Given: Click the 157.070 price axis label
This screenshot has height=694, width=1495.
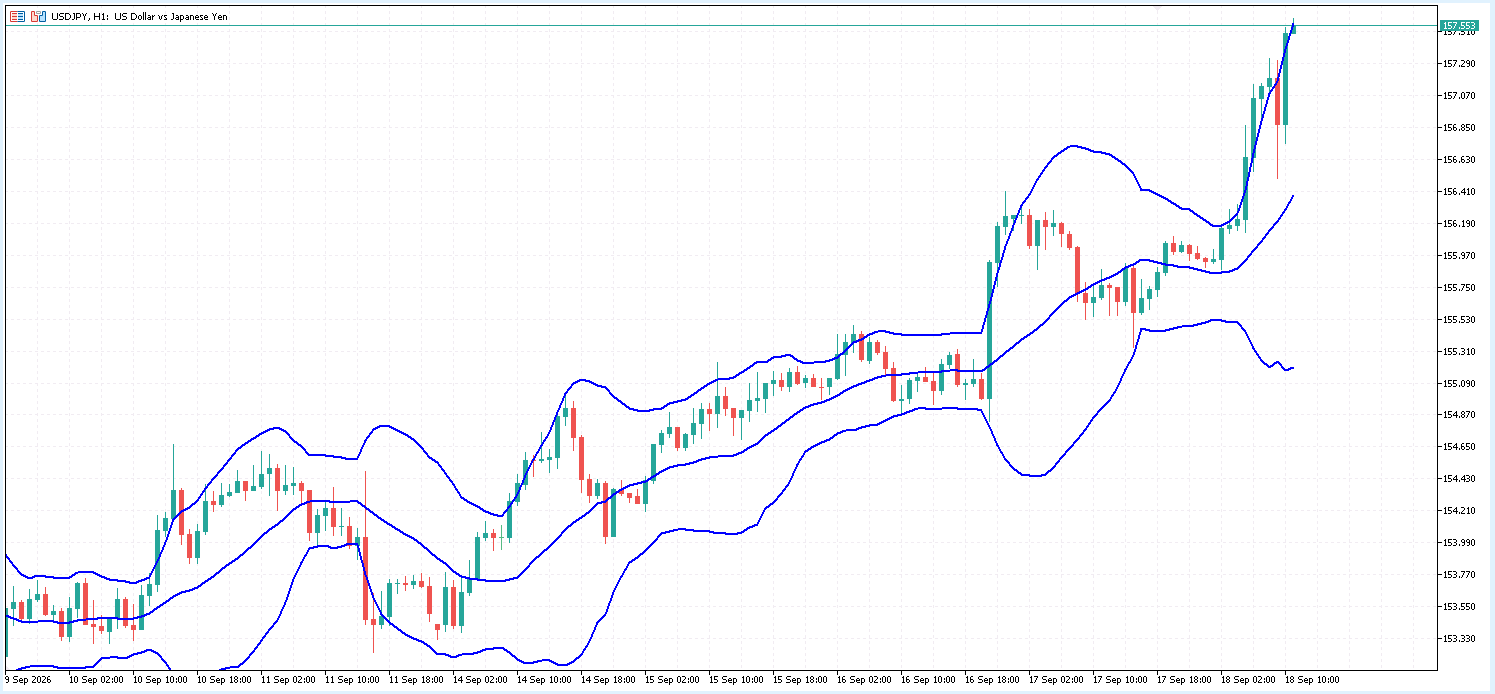Looking at the screenshot, I should (x=1460, y=96).
